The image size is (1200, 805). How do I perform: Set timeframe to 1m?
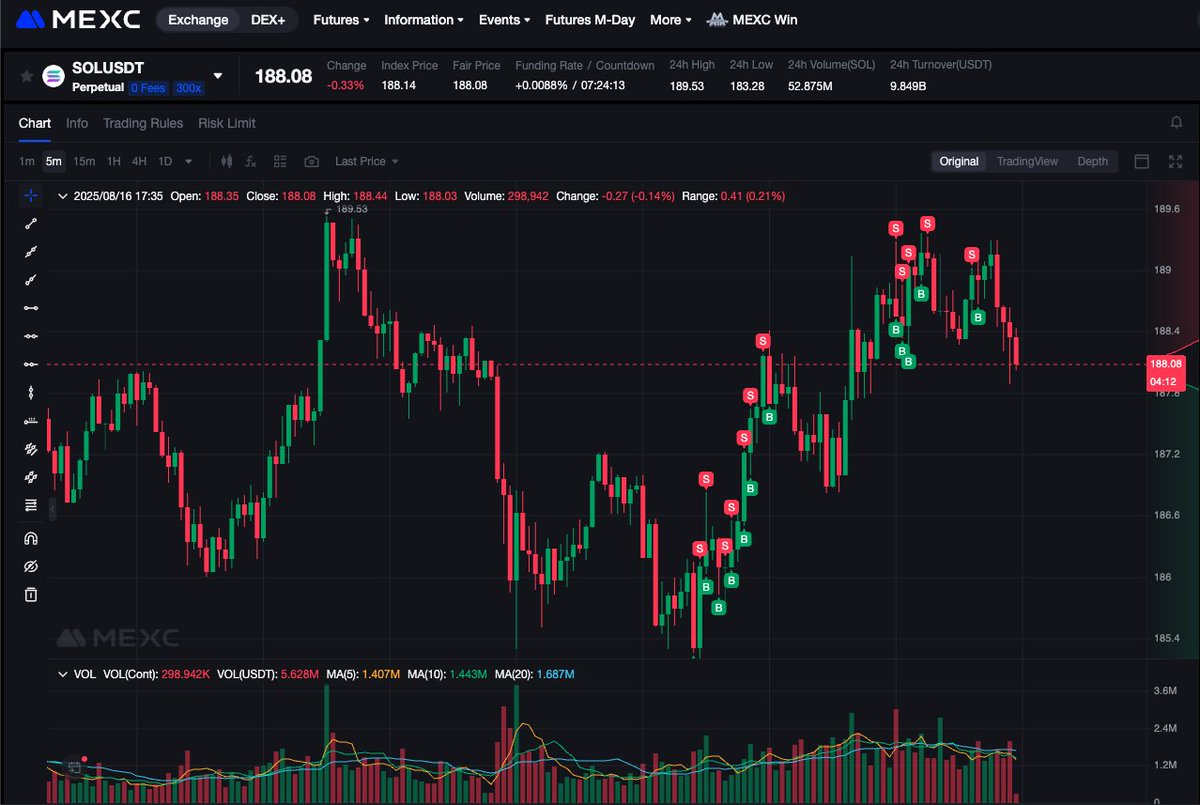tap(27, 161)
